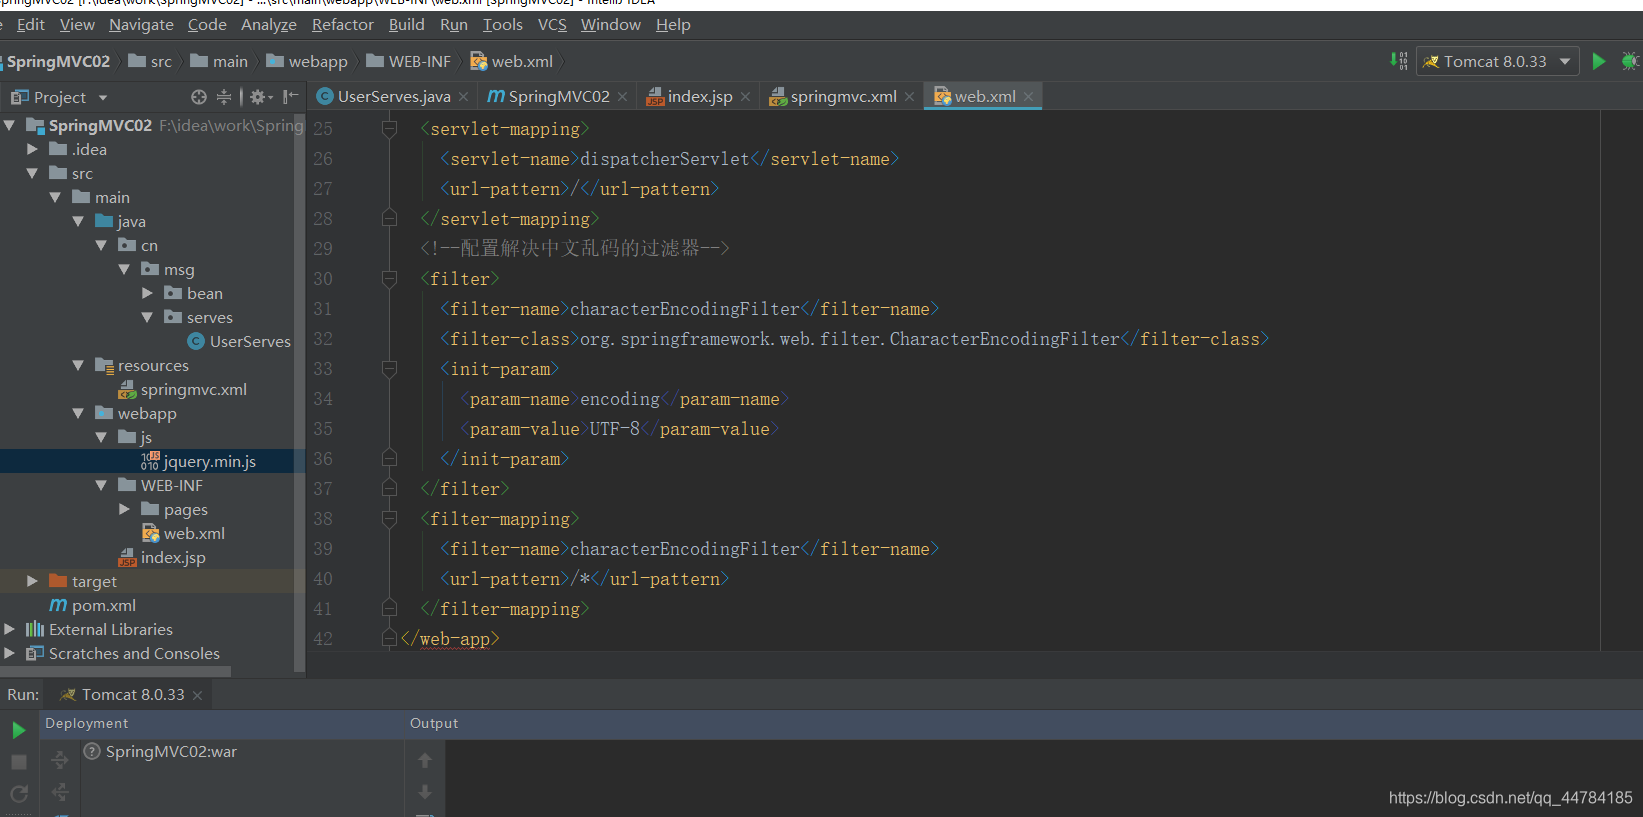Expand the bean package node
Screen dimensions: 1643x817
(x=148, y=293)
